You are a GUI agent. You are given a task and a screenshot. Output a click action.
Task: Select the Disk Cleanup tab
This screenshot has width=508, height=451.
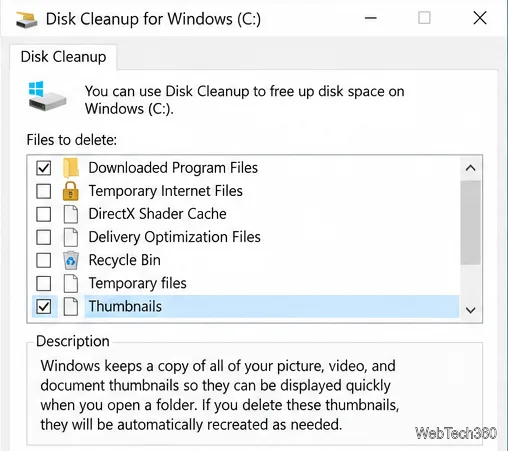point(63,57)
